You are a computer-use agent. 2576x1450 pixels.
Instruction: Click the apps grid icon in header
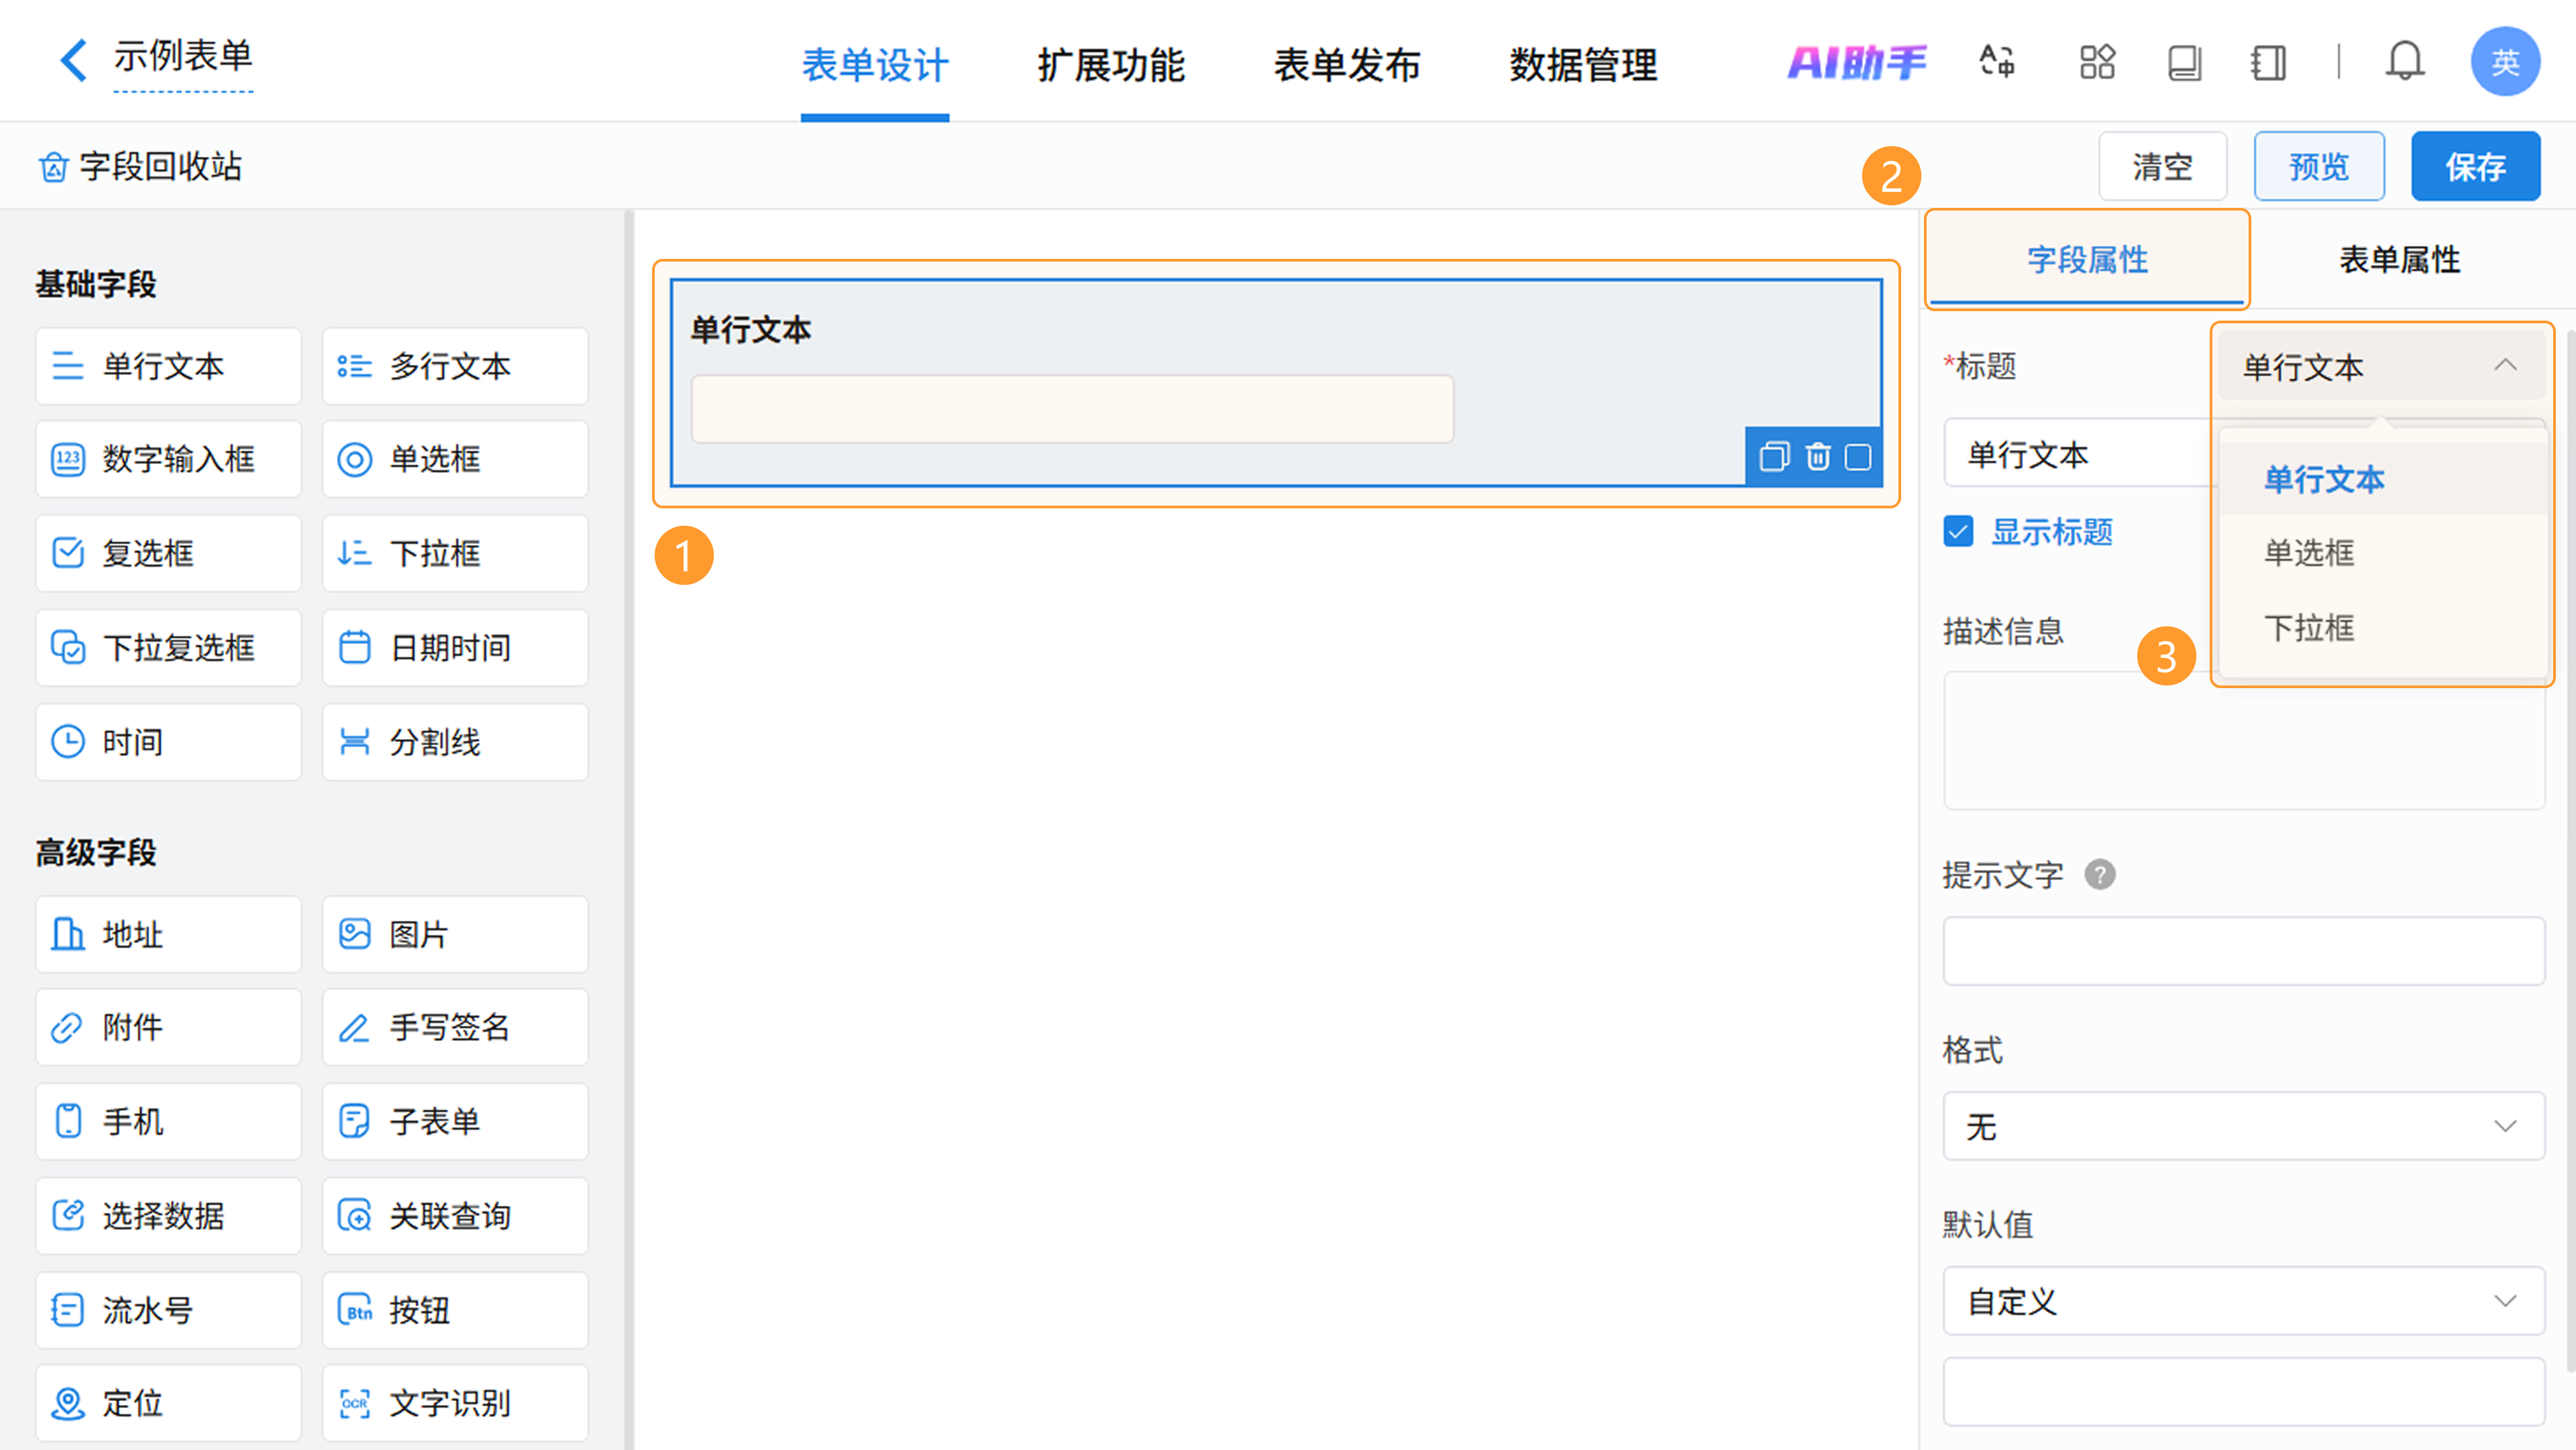tap(2097, 62)
